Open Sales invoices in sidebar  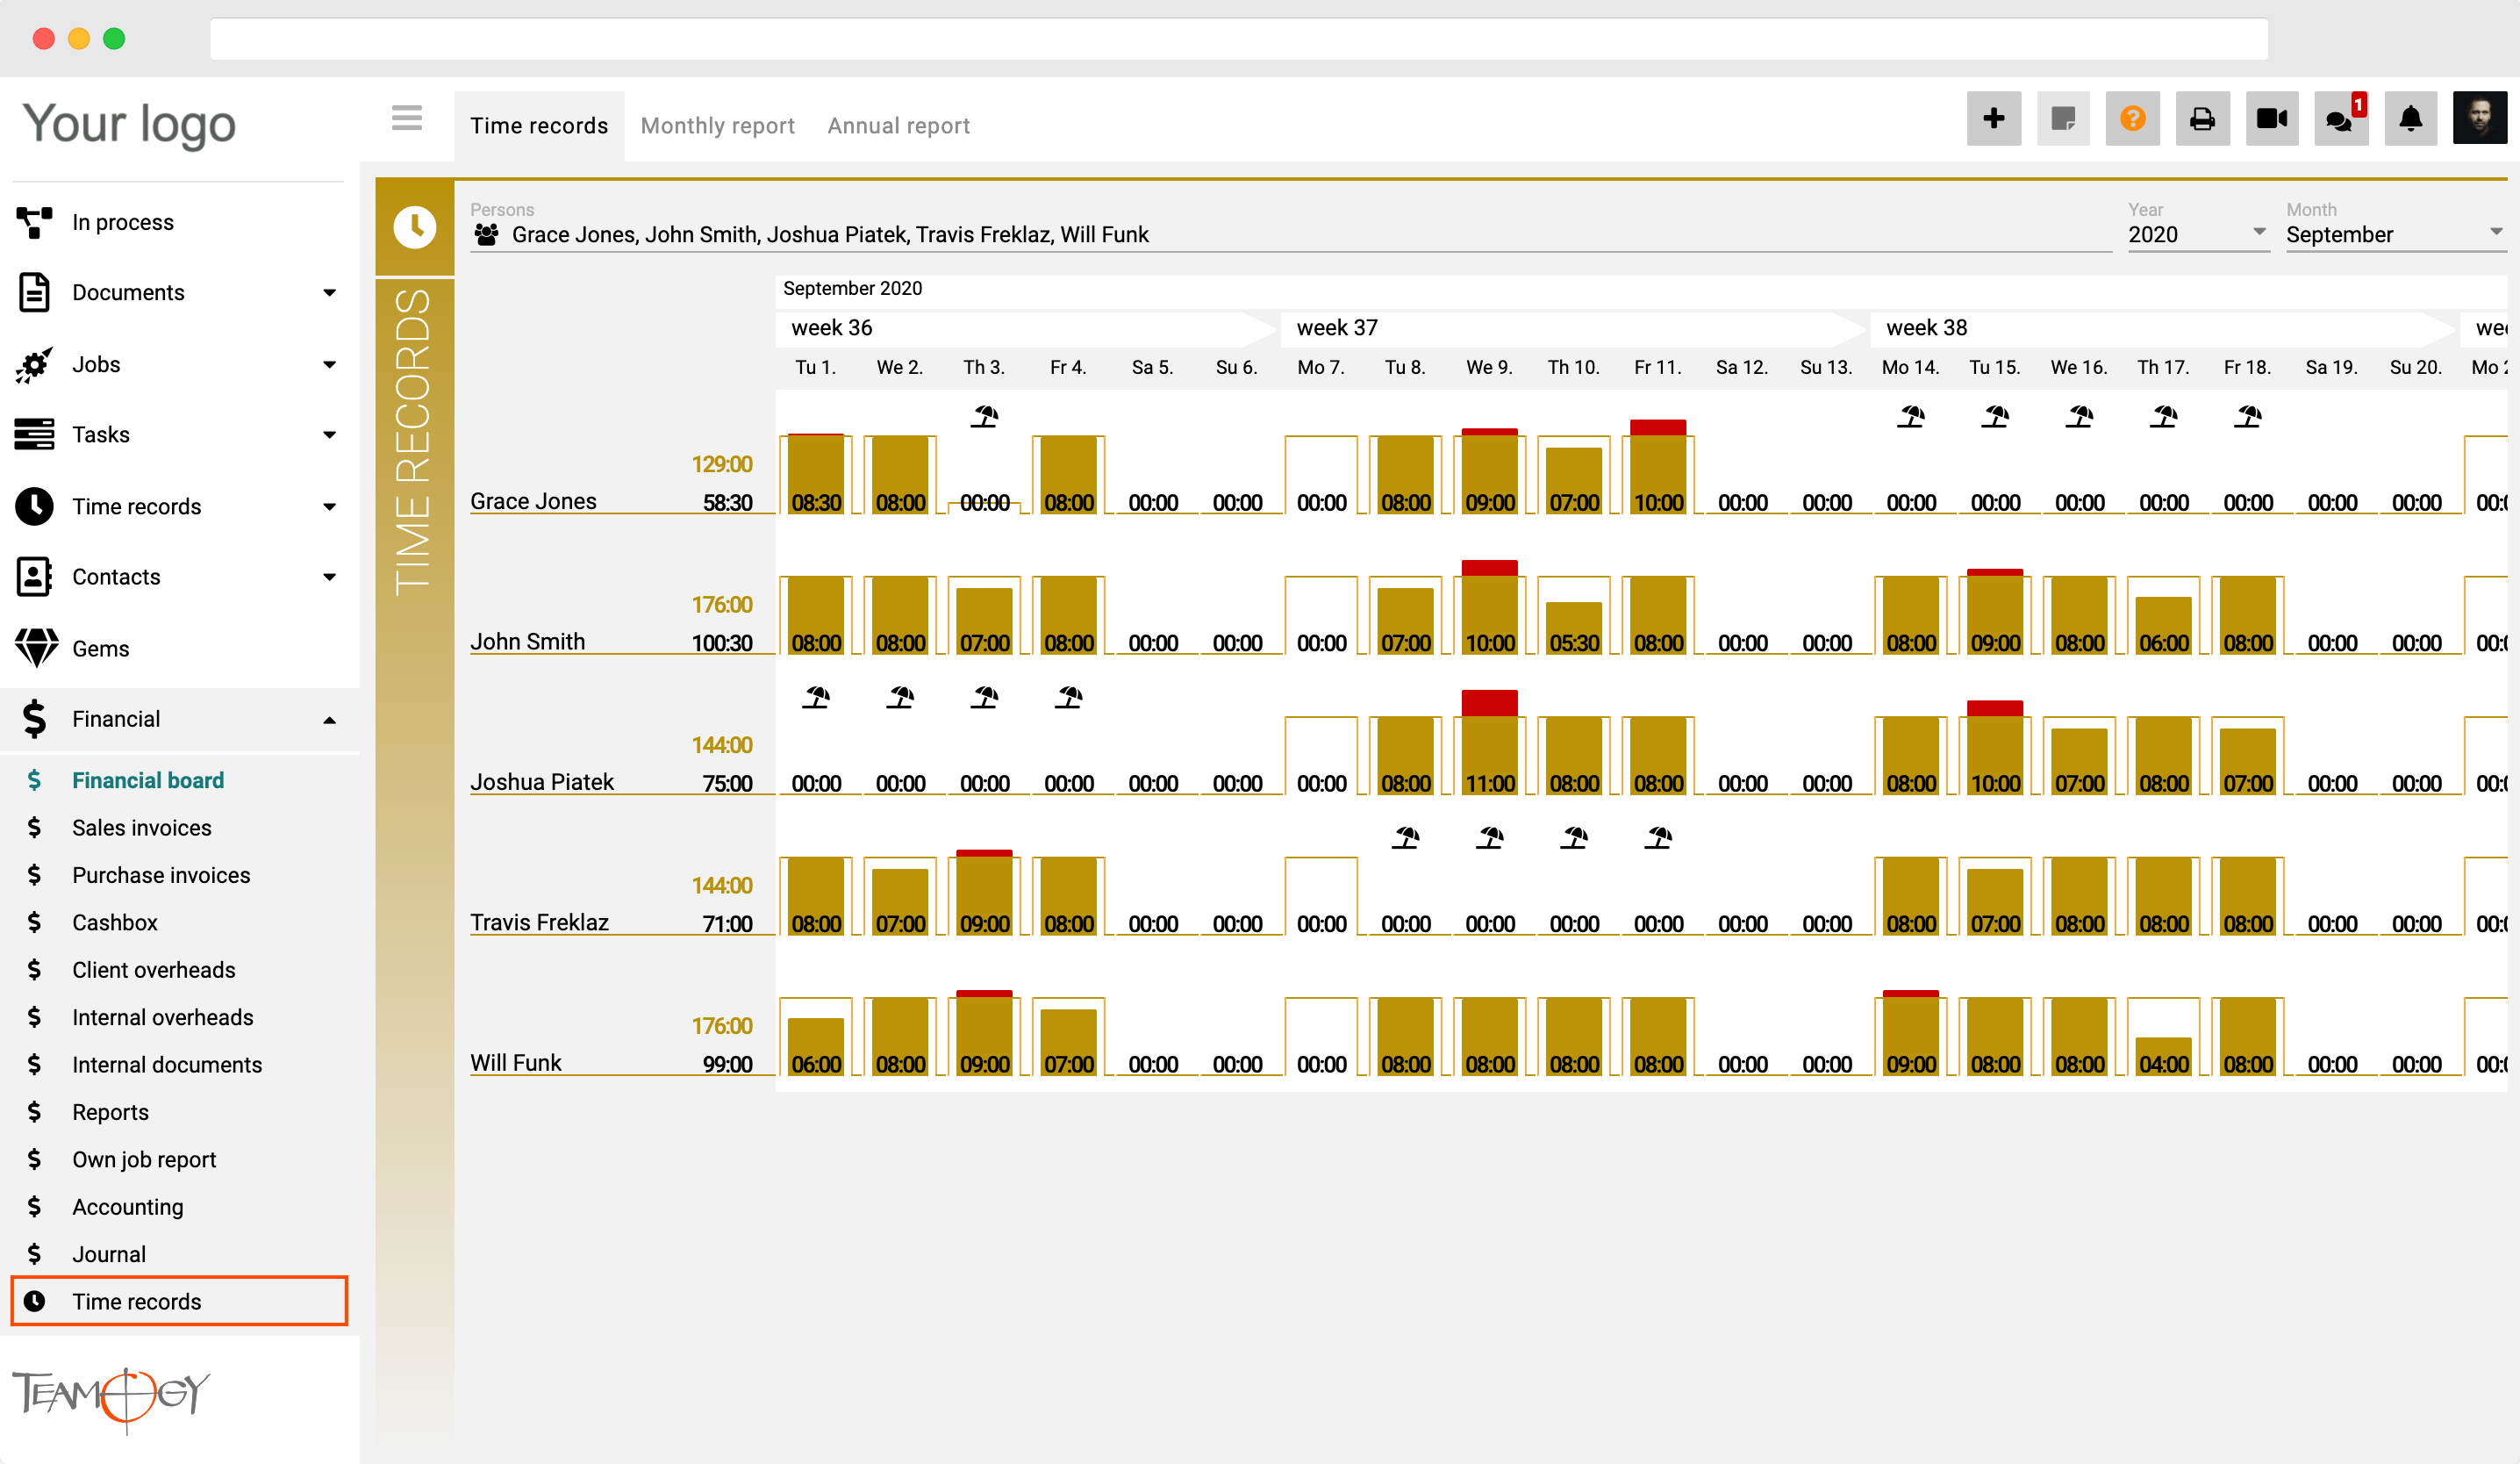(x=141, y=828)
